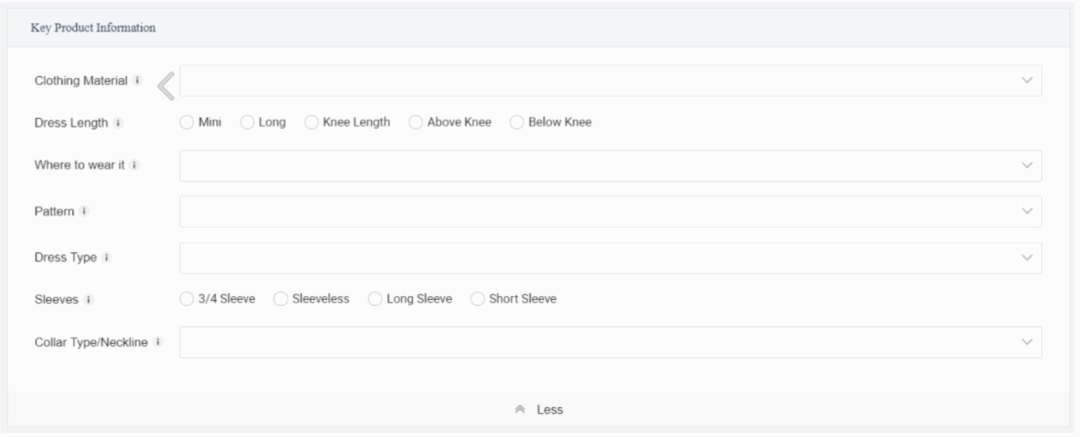Click the Pattern info icon
The height and width of the screenshot is (437, 1080).
pos(85,211)
